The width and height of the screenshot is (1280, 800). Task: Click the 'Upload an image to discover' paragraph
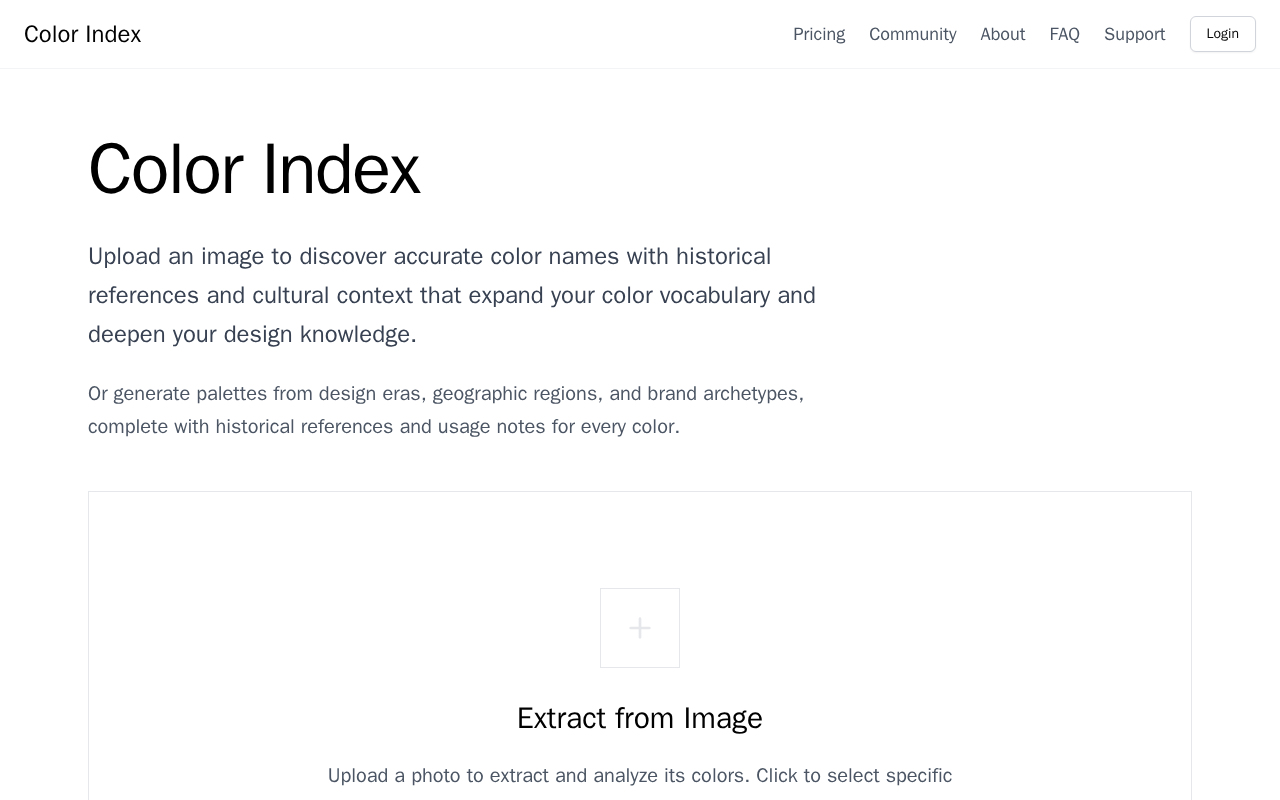[x=452, y=296]
